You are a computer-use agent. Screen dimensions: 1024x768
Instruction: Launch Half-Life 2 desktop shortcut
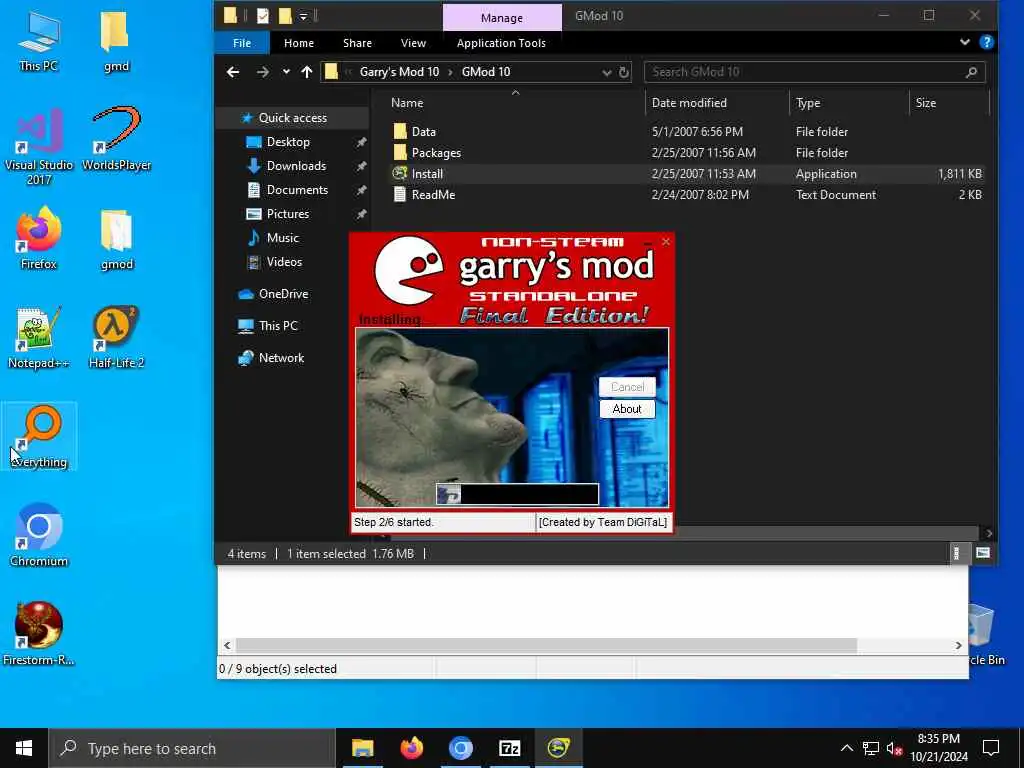tap(116, 338)
